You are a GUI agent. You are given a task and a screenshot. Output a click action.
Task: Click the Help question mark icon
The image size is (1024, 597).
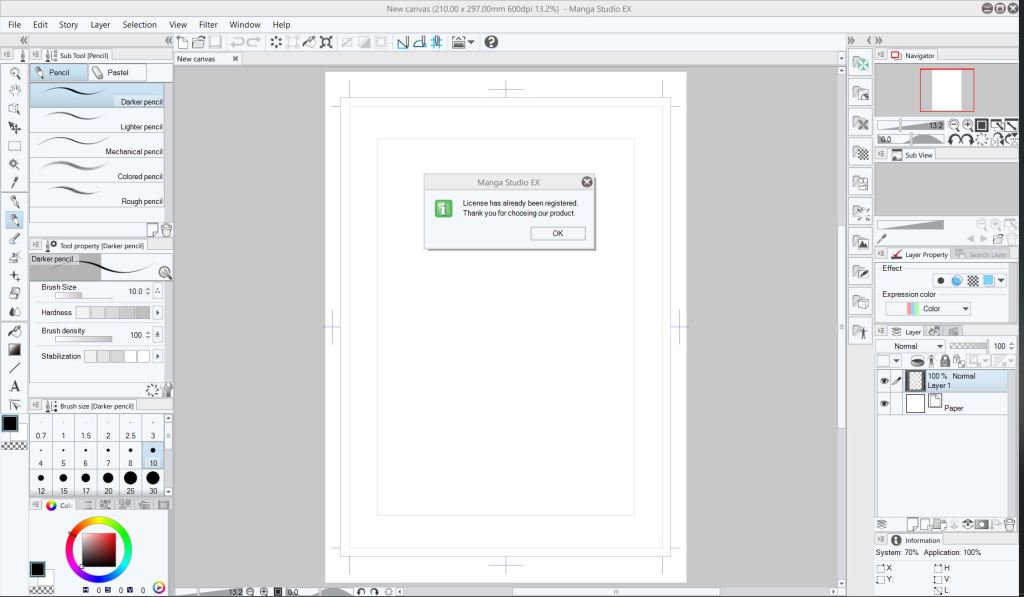491,42
